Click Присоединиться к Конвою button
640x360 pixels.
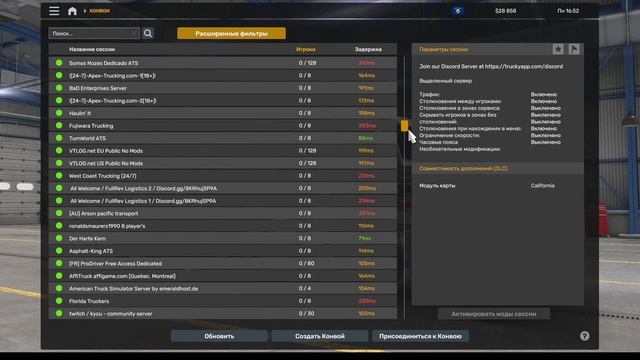pyautogui.click(x=420, y=336)
